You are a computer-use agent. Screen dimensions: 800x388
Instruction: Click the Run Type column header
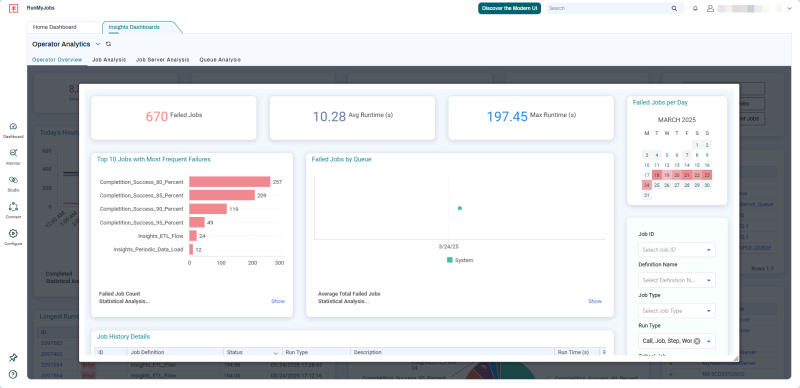coord(316,352)
